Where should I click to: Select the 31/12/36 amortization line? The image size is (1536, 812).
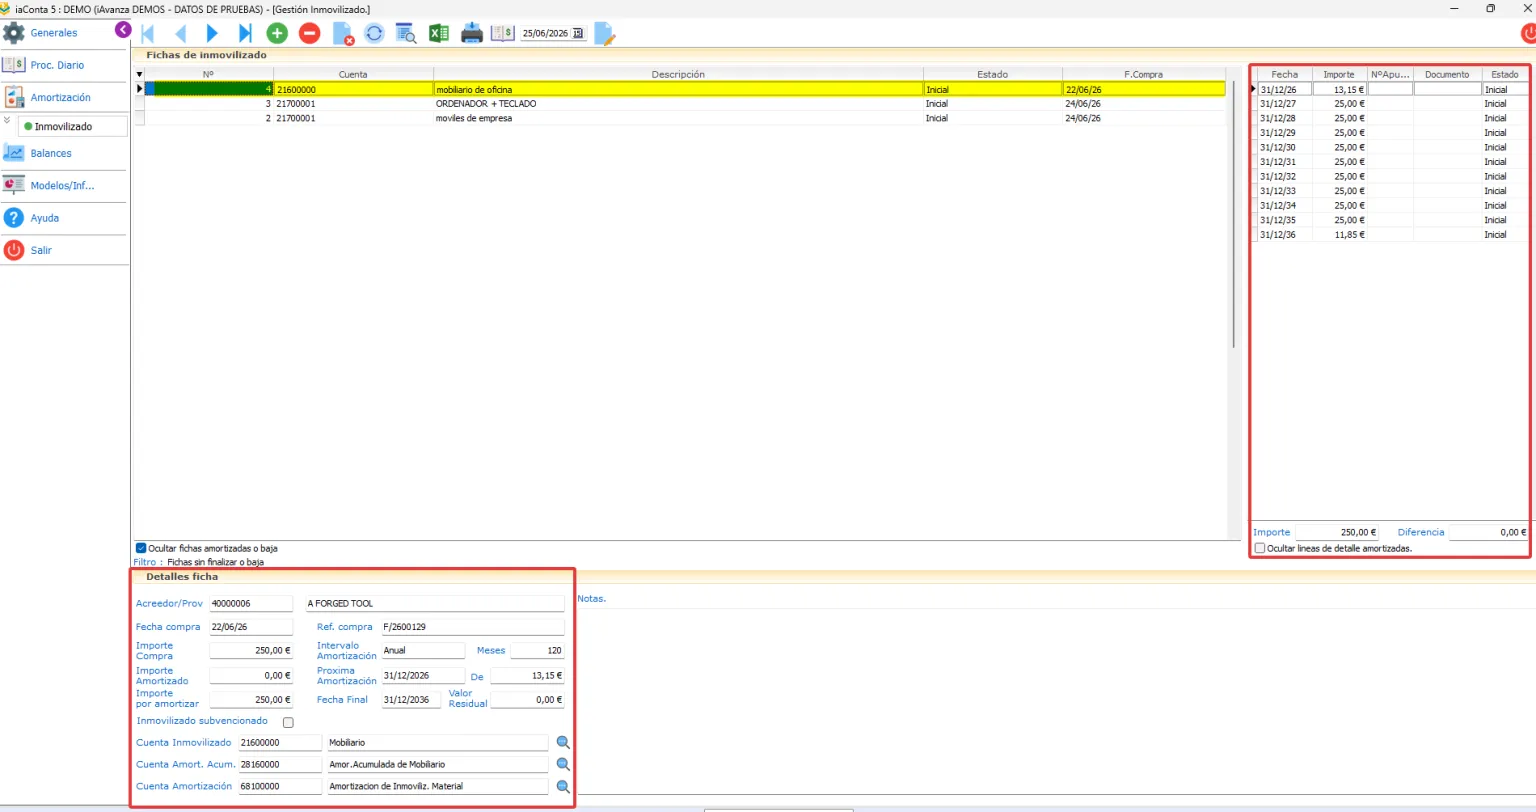[1393, 235]
